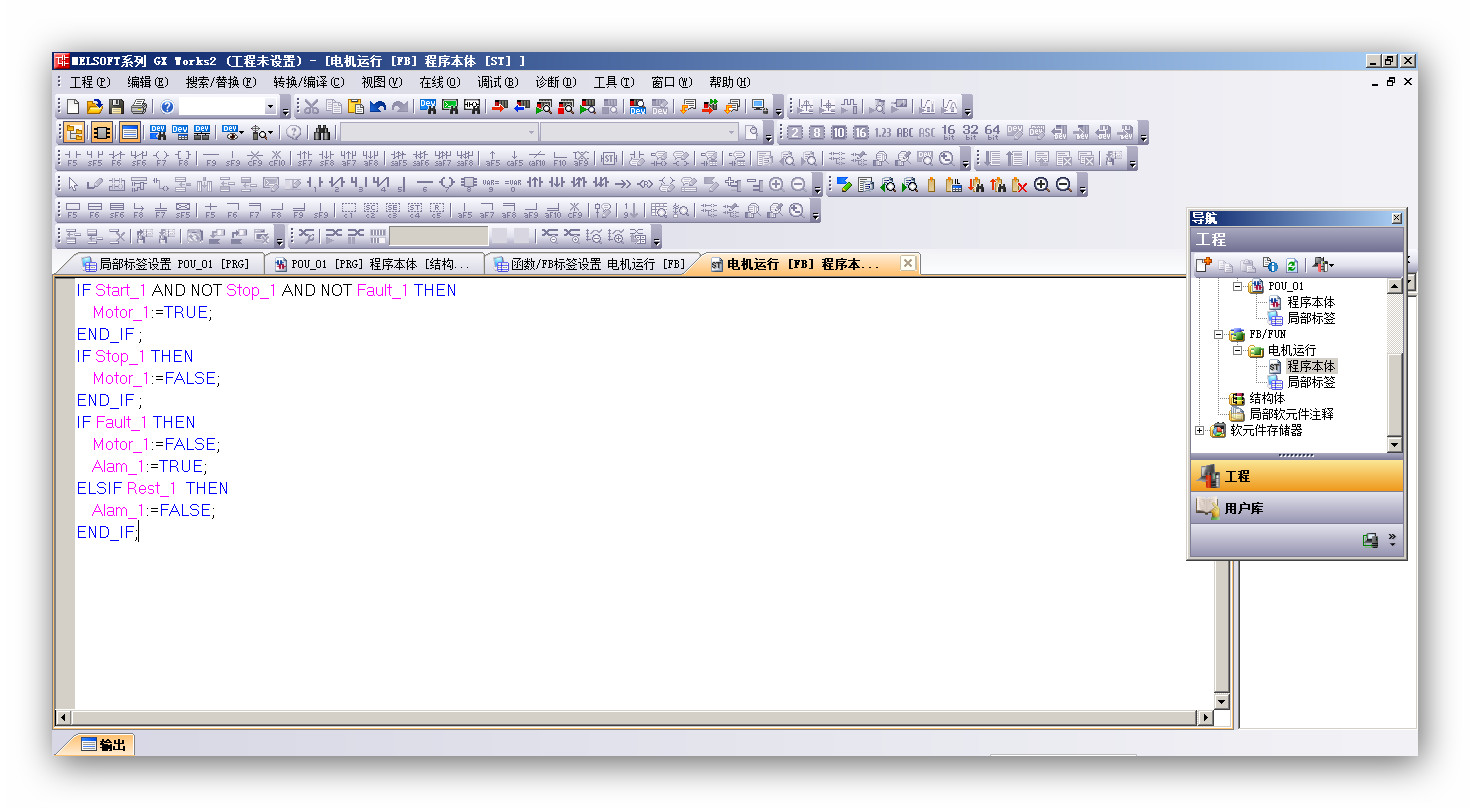Click the Undo arrow icon
The width and height of the screenshot is (1470, 808).
(x=378, y=107)
